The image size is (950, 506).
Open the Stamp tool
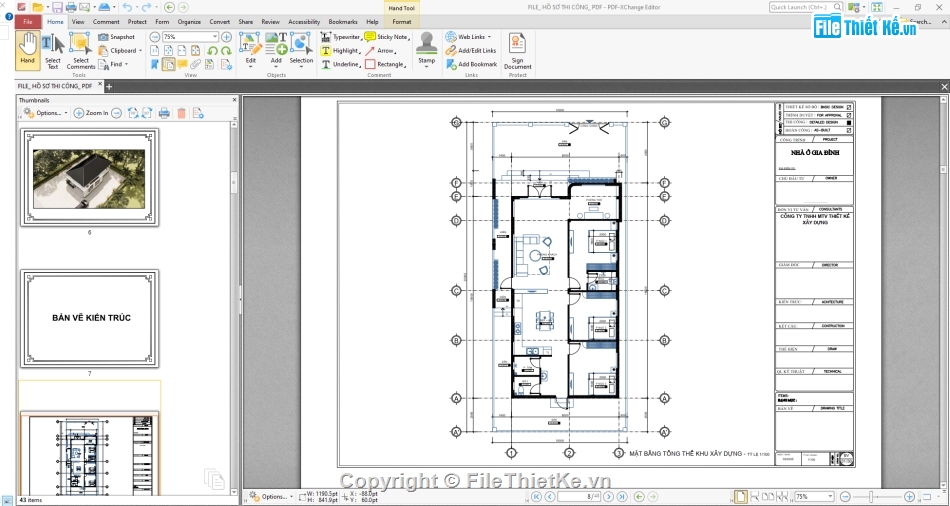pos(427,48)
